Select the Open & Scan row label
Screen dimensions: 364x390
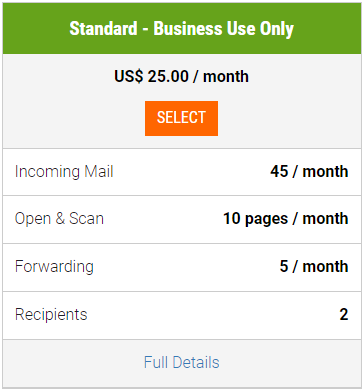[x=59, y=219]
